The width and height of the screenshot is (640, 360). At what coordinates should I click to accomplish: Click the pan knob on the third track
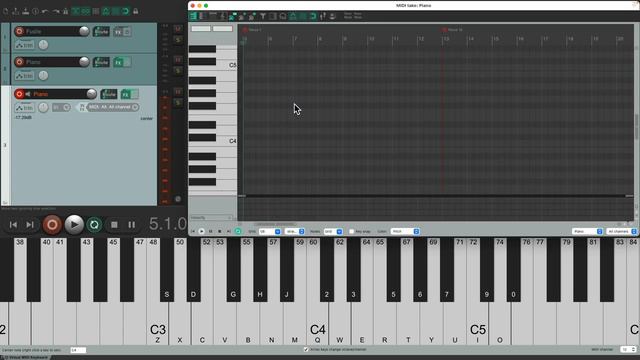[43, 108]
